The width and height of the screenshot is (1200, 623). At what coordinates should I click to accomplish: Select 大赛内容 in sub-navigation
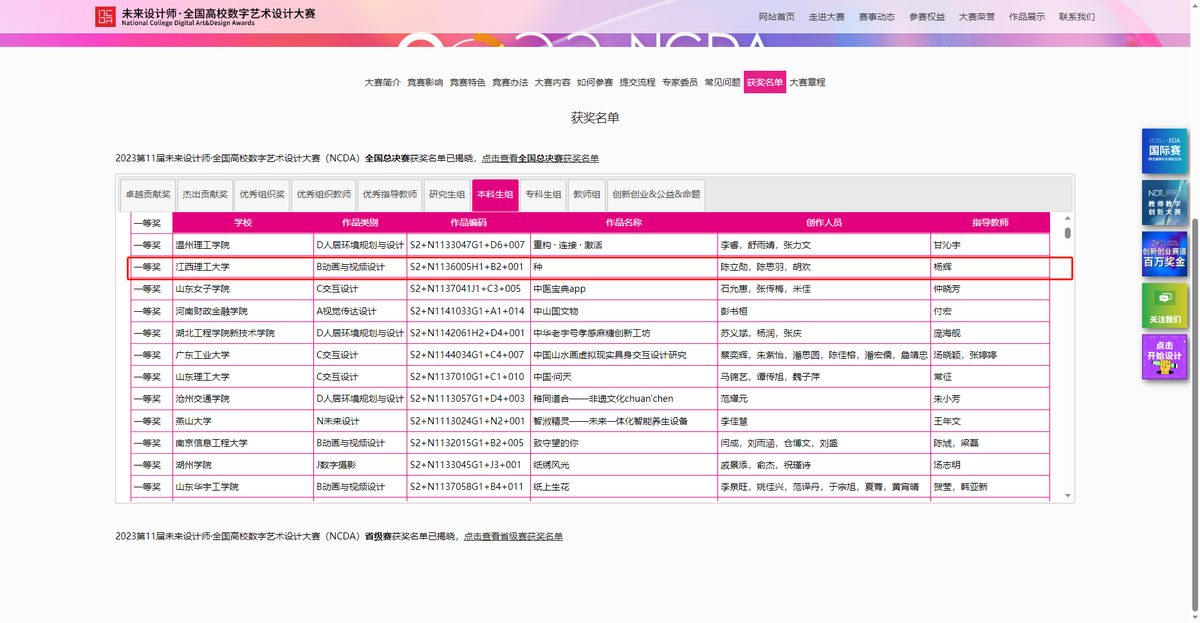pyautogui.click(x=553, y=82)
